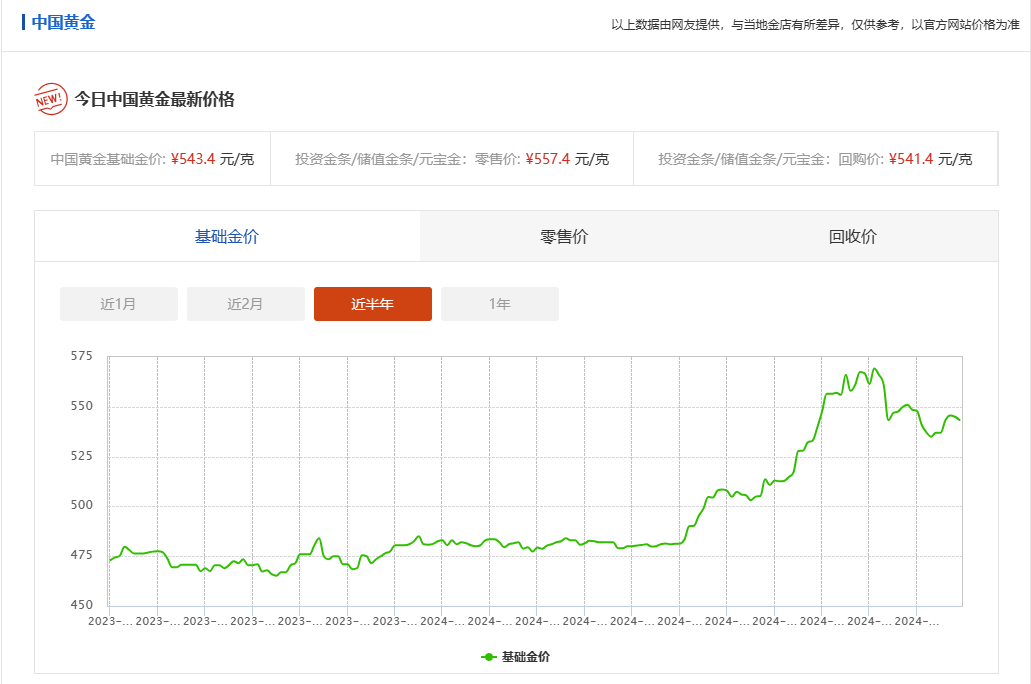Click the buyback price ¥541.4 value
This screenshot has width=1031, height=684.
(910, 159)
